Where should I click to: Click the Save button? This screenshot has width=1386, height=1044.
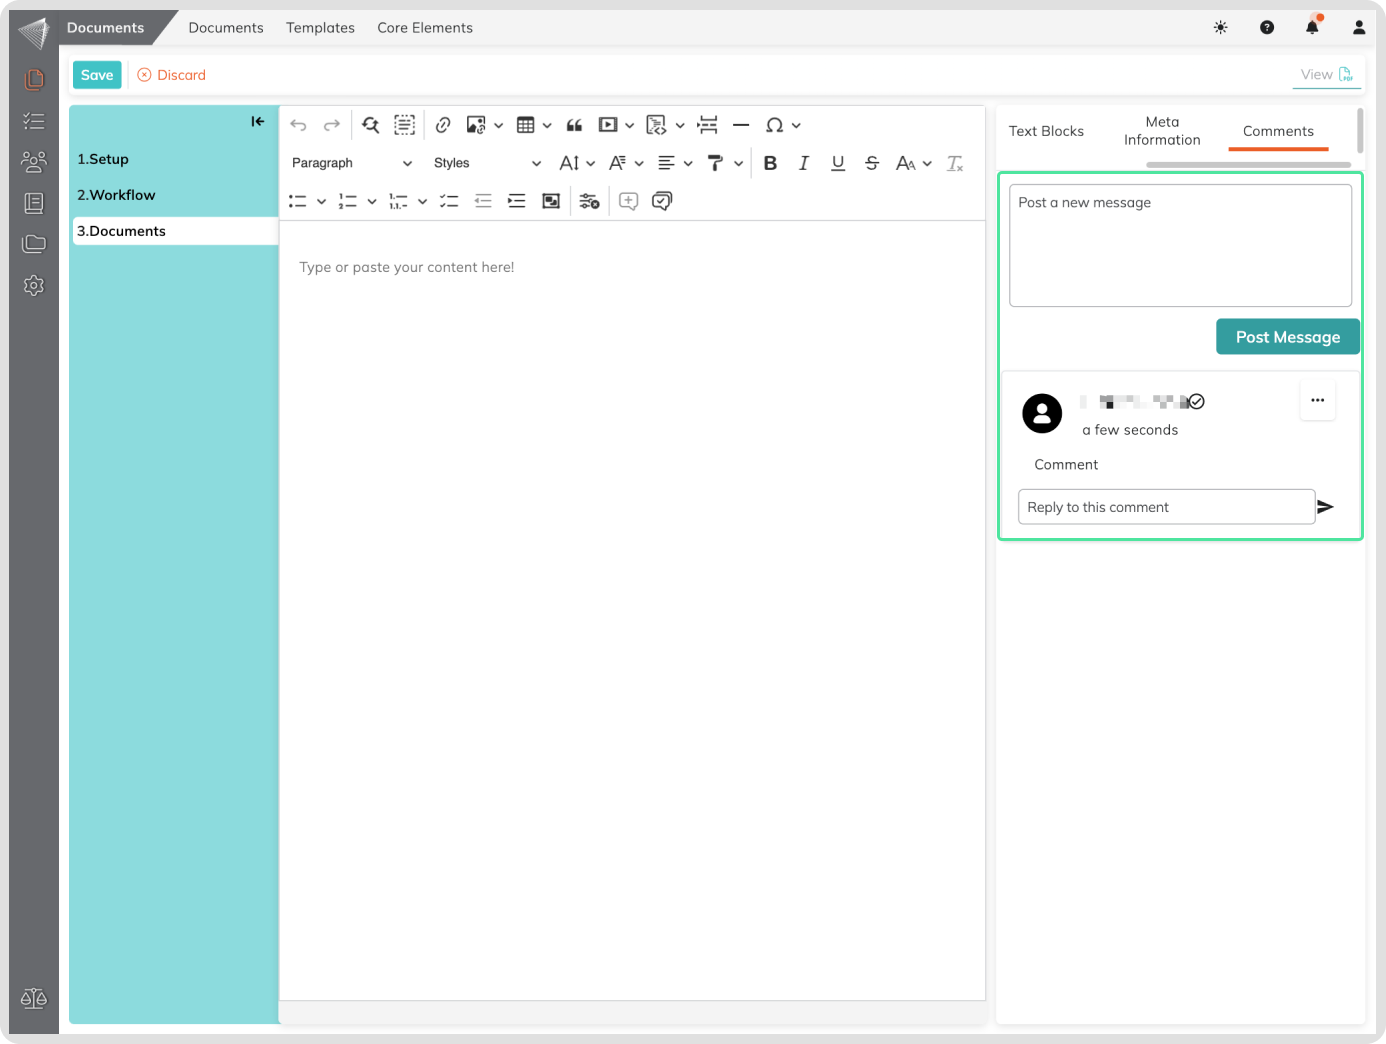[97, 75]
